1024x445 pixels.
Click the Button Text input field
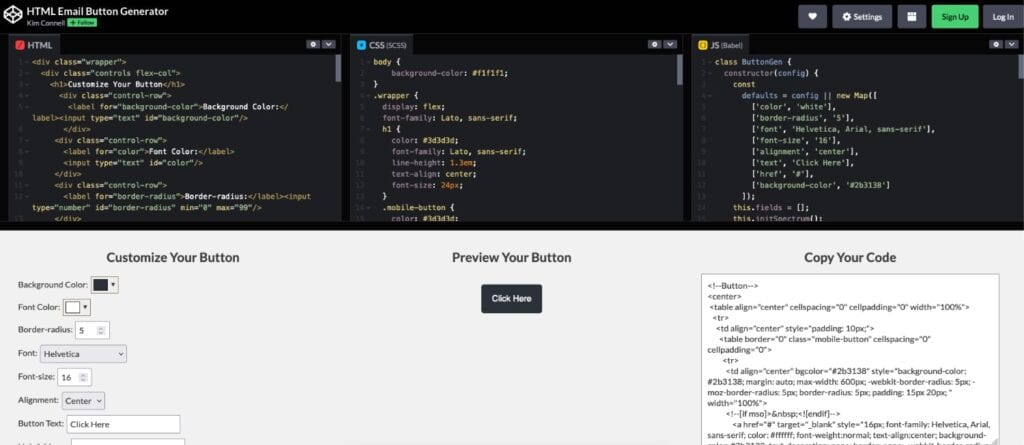[123, 424]
